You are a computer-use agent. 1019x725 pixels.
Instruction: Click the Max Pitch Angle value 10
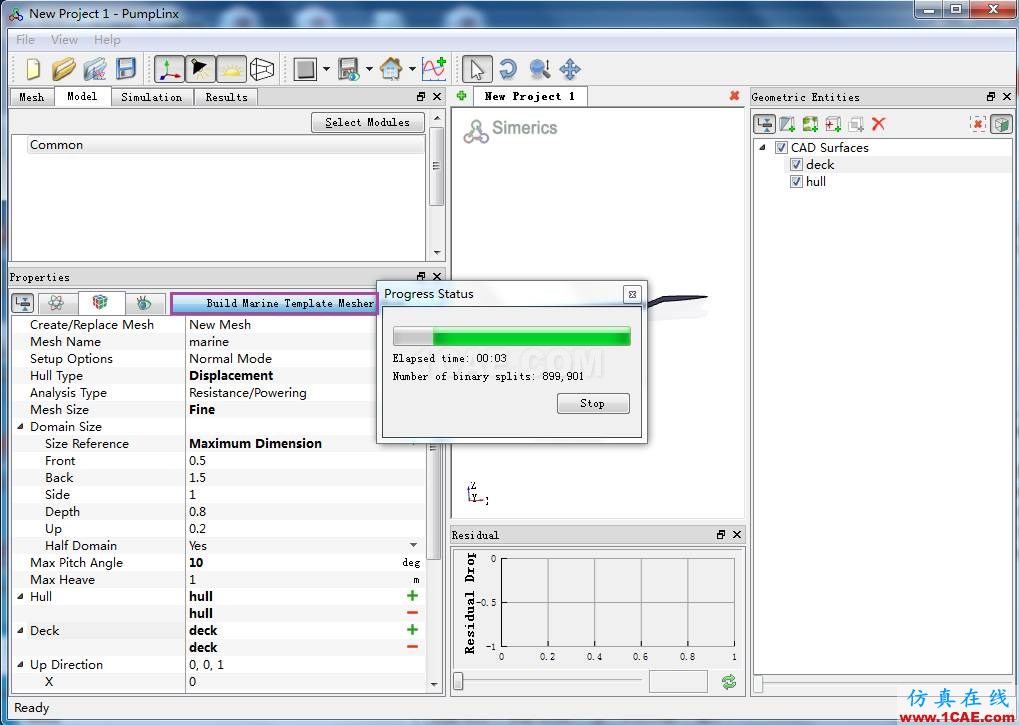(x=196, y=563)
